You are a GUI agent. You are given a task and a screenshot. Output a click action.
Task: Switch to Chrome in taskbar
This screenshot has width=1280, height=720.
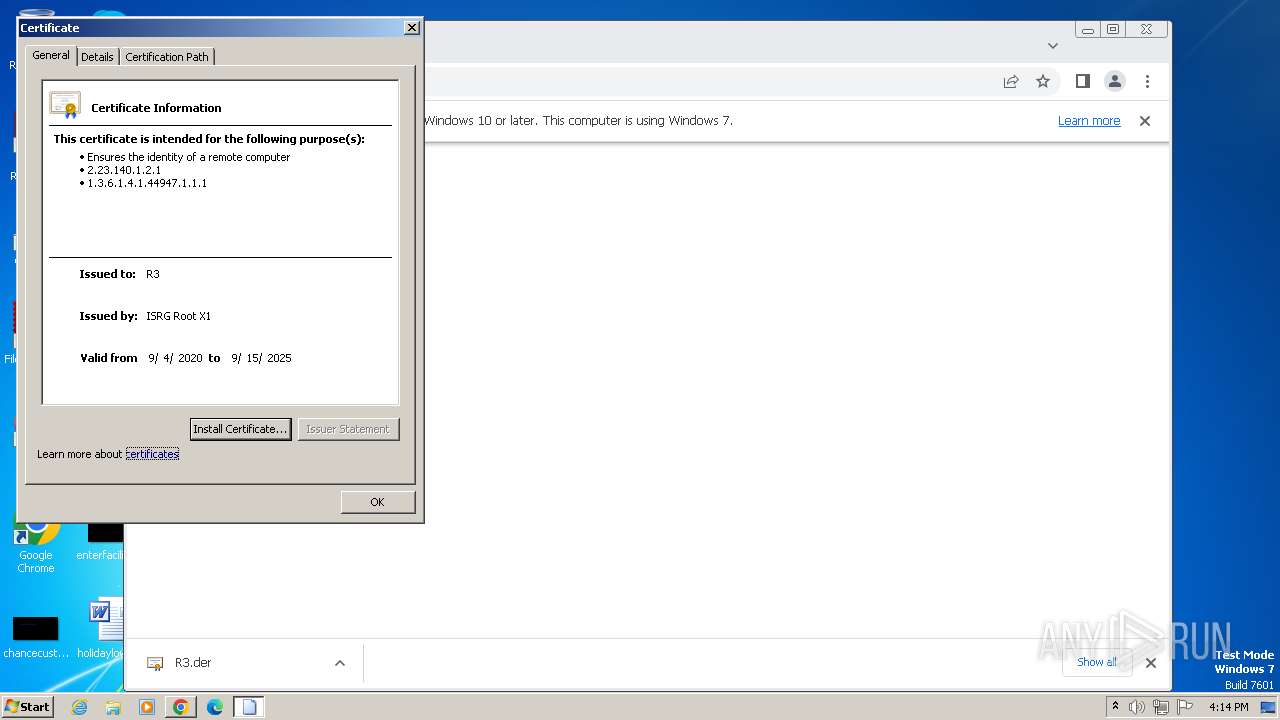pyautogui.click(x=181, y=707)
